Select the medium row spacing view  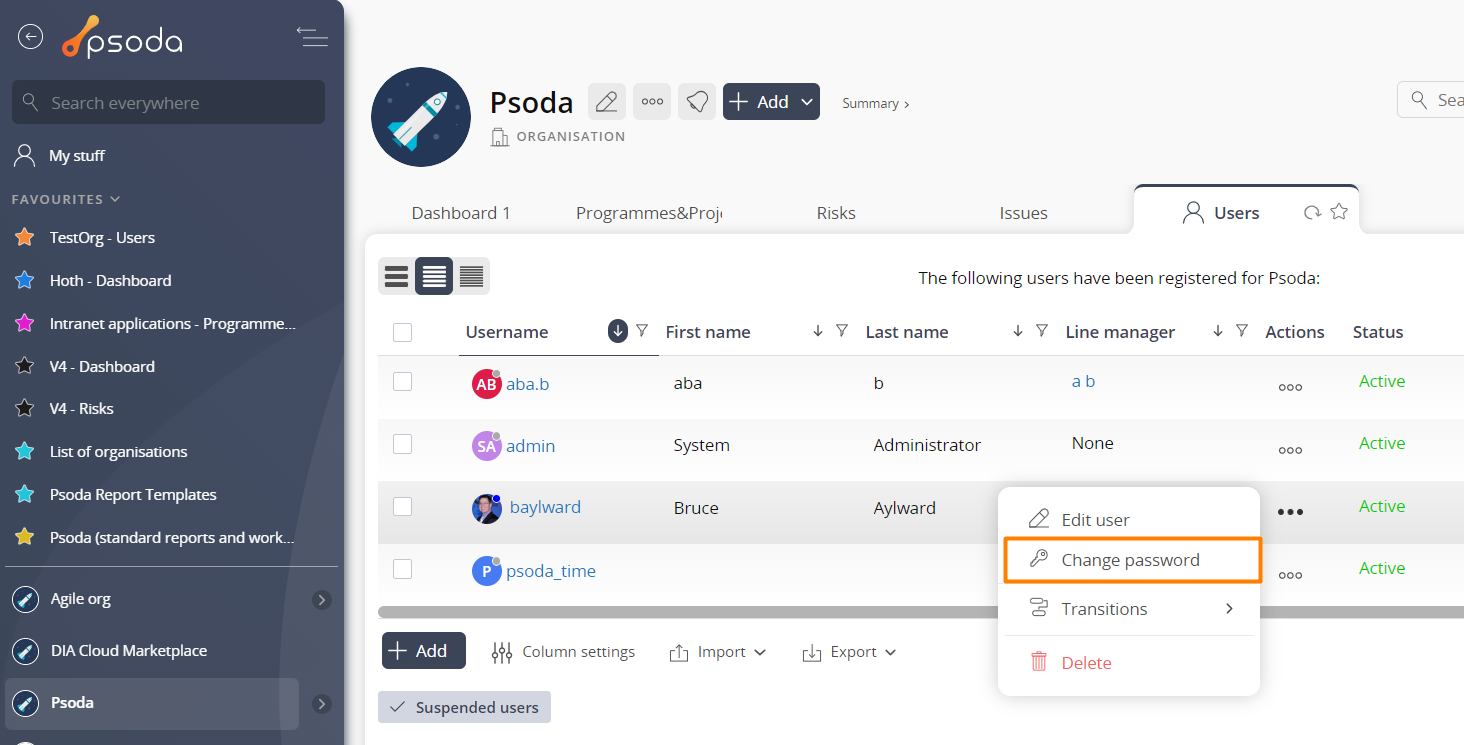click(434, 276)
